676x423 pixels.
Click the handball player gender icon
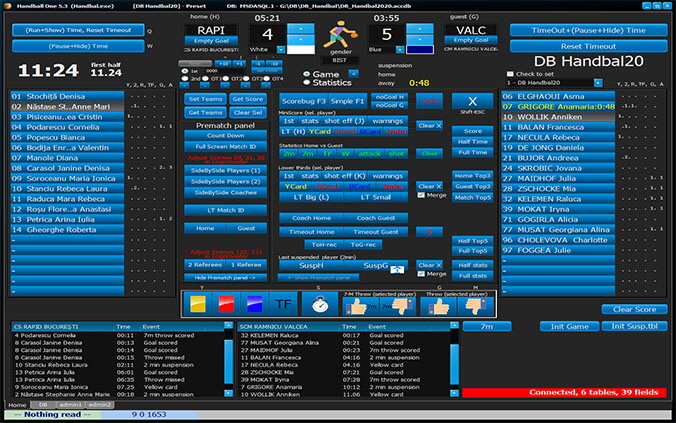[x=341, y=34]
